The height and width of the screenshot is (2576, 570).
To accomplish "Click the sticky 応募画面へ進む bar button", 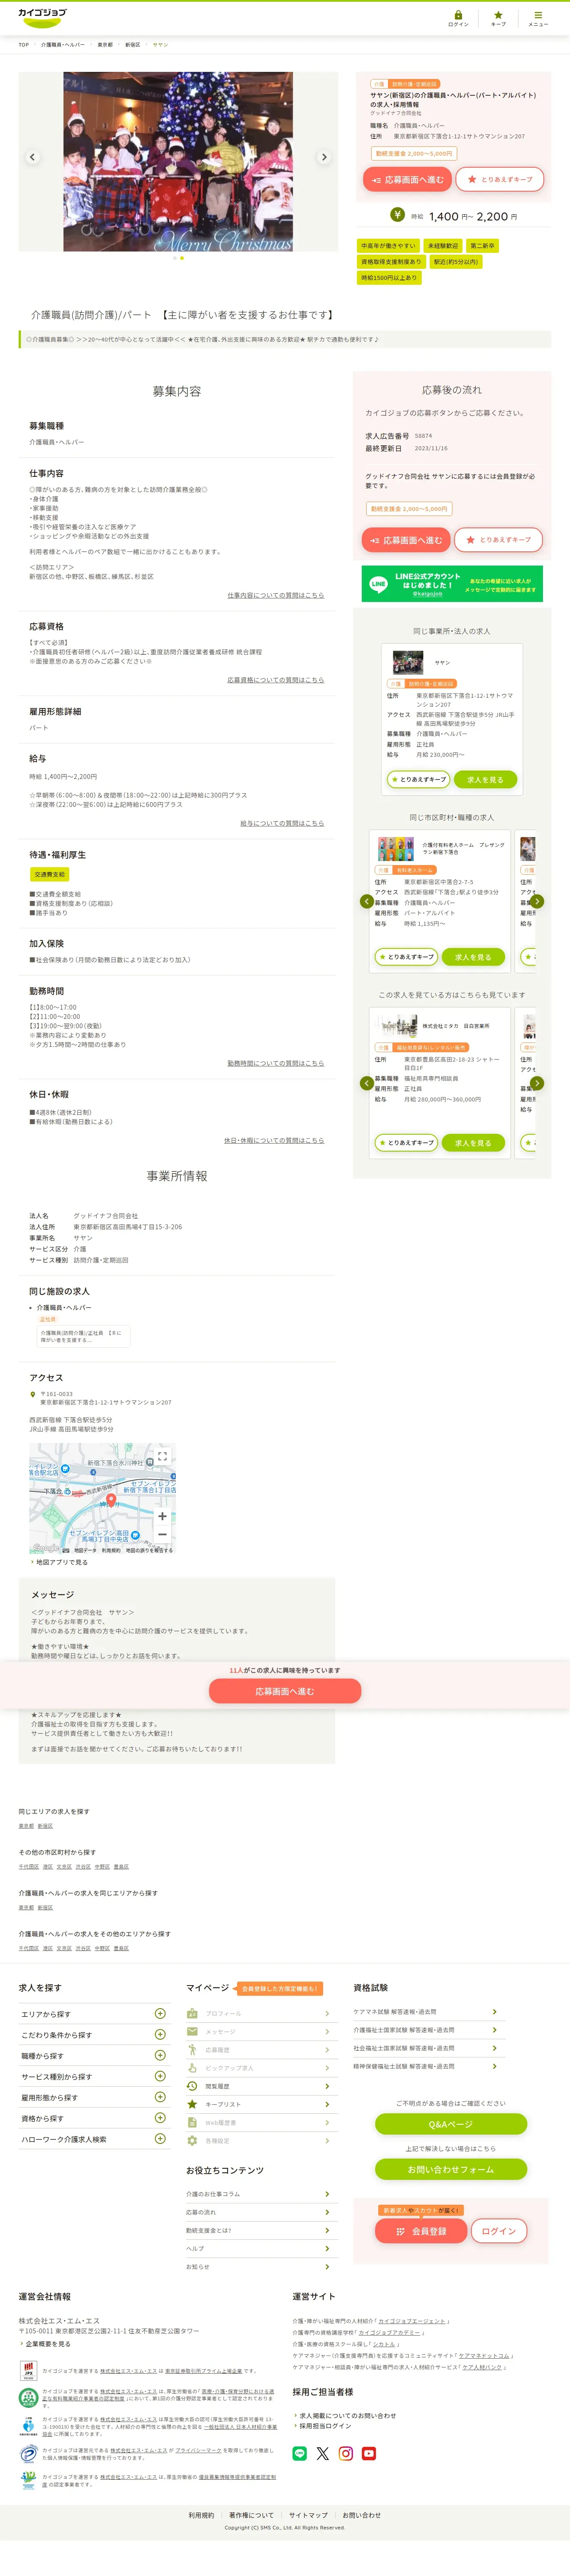I will pos(285,1691).
